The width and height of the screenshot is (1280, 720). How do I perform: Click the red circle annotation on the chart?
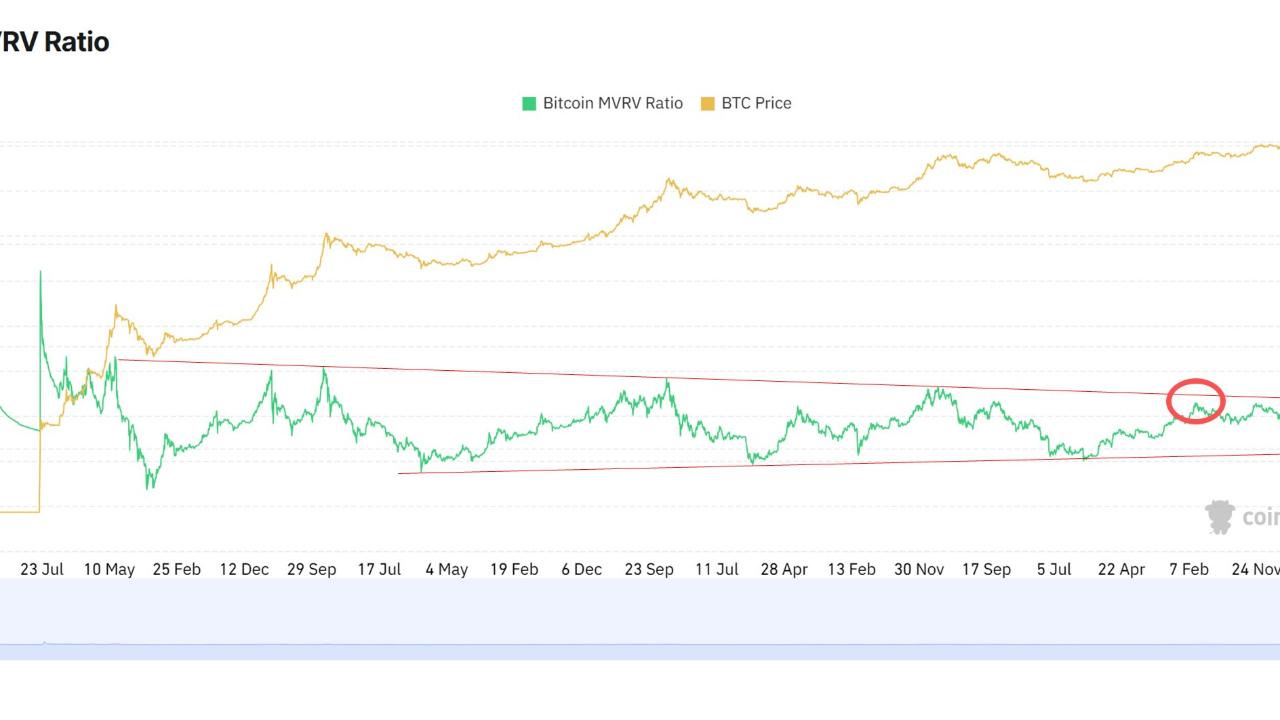tap(1196, 402)
